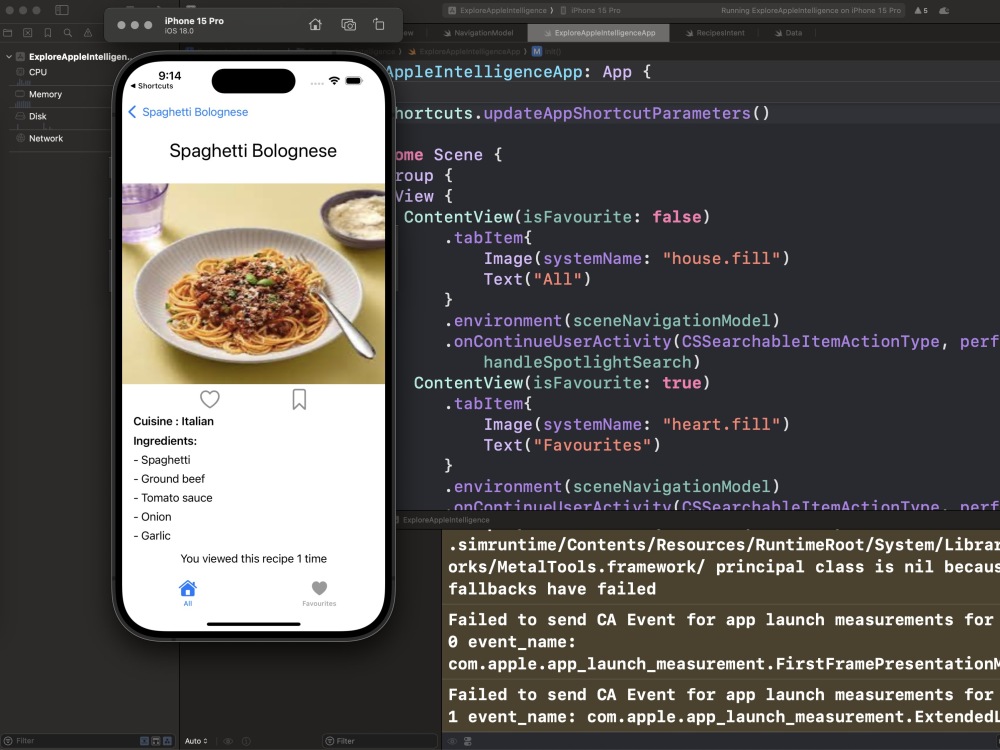Switch to NavigationModel editor tab
1000x750 pixels.
click(478, 33)
